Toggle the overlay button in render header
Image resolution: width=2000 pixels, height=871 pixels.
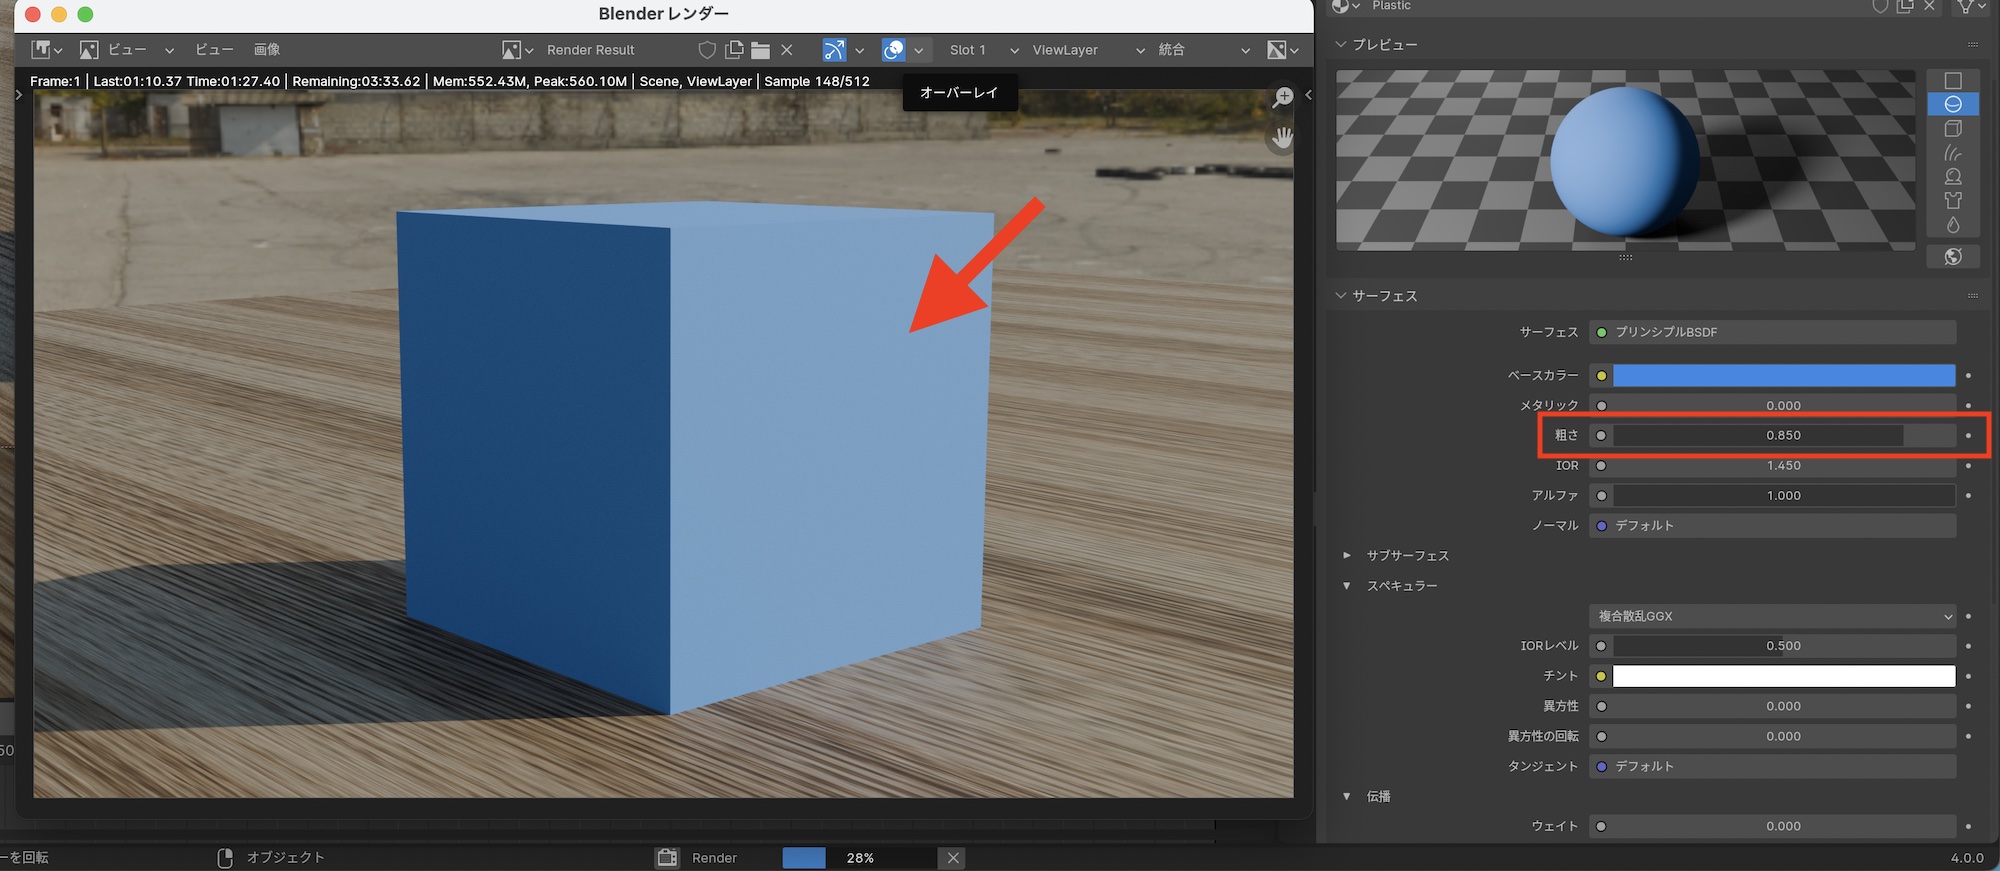tap(893, 50)
